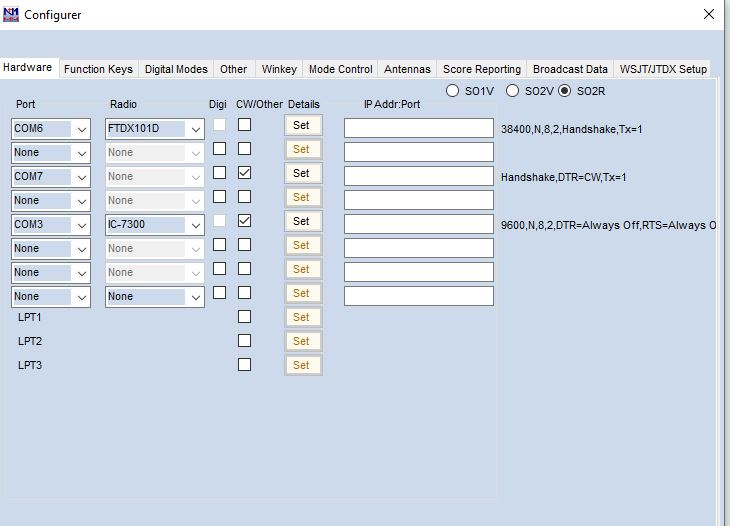This screenshot has height=526, width=730.
Task: Select the SO2V radio button
Action: (x=512, y=91)
